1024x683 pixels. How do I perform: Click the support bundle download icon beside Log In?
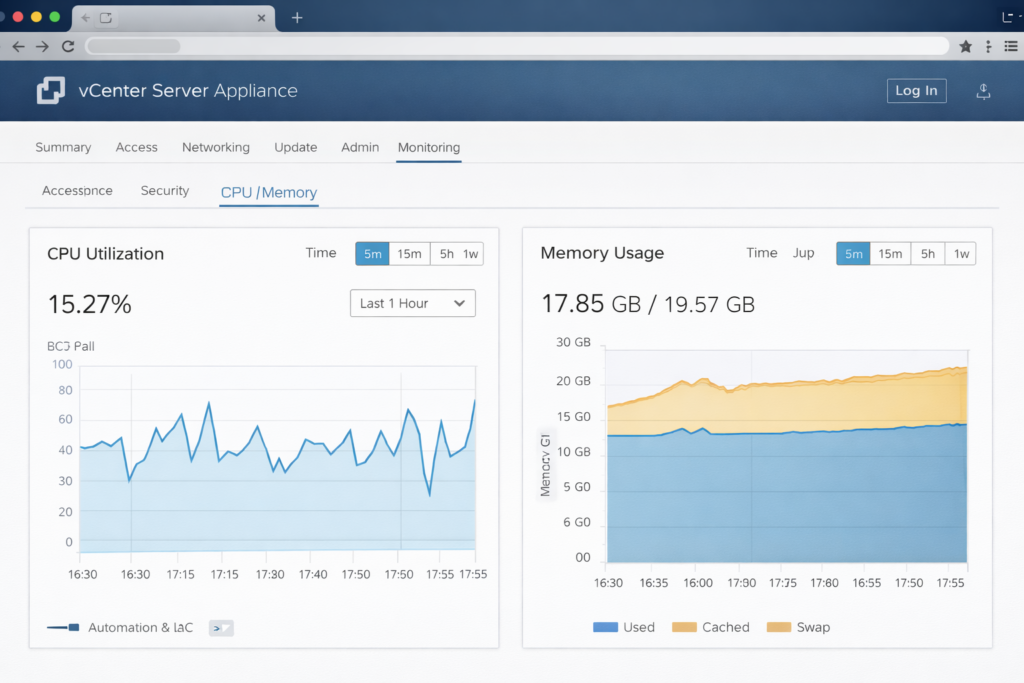(x=983, y=91)
